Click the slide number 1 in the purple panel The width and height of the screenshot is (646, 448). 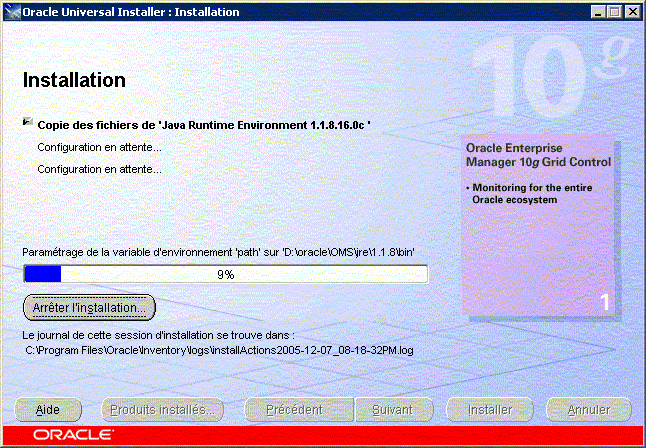[x=605, y=301]
